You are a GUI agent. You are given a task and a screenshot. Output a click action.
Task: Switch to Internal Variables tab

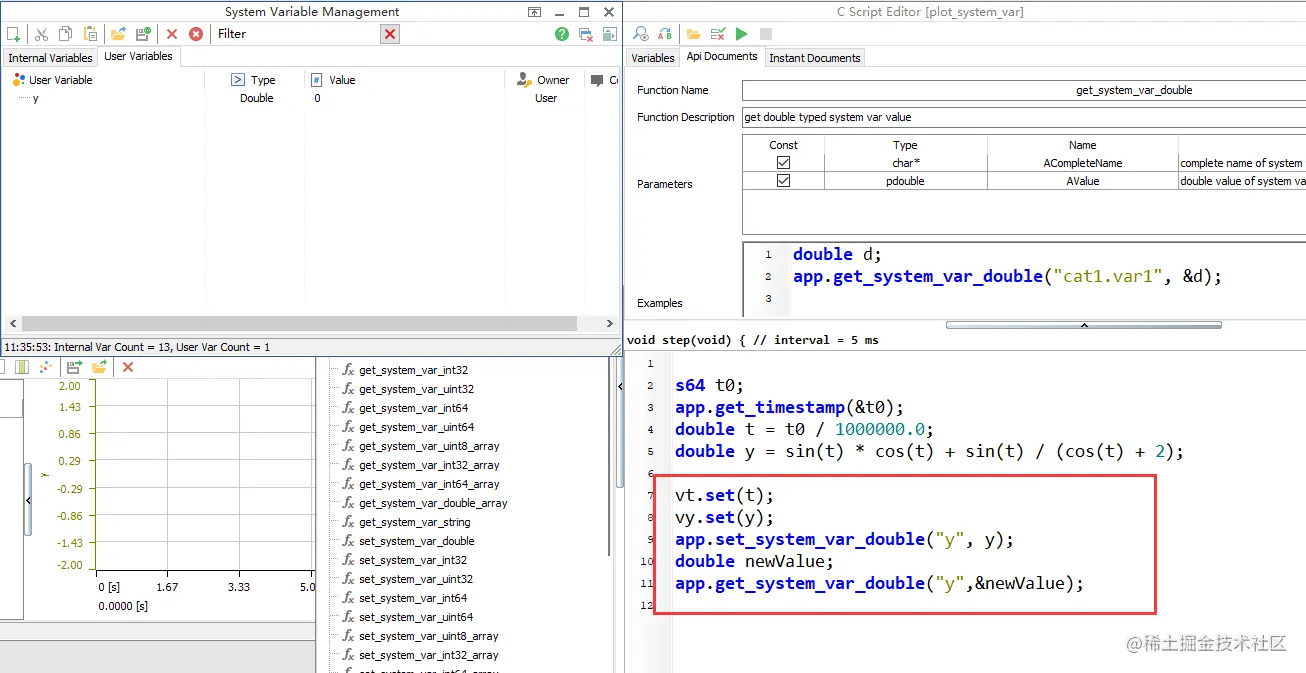coord(50,58)
